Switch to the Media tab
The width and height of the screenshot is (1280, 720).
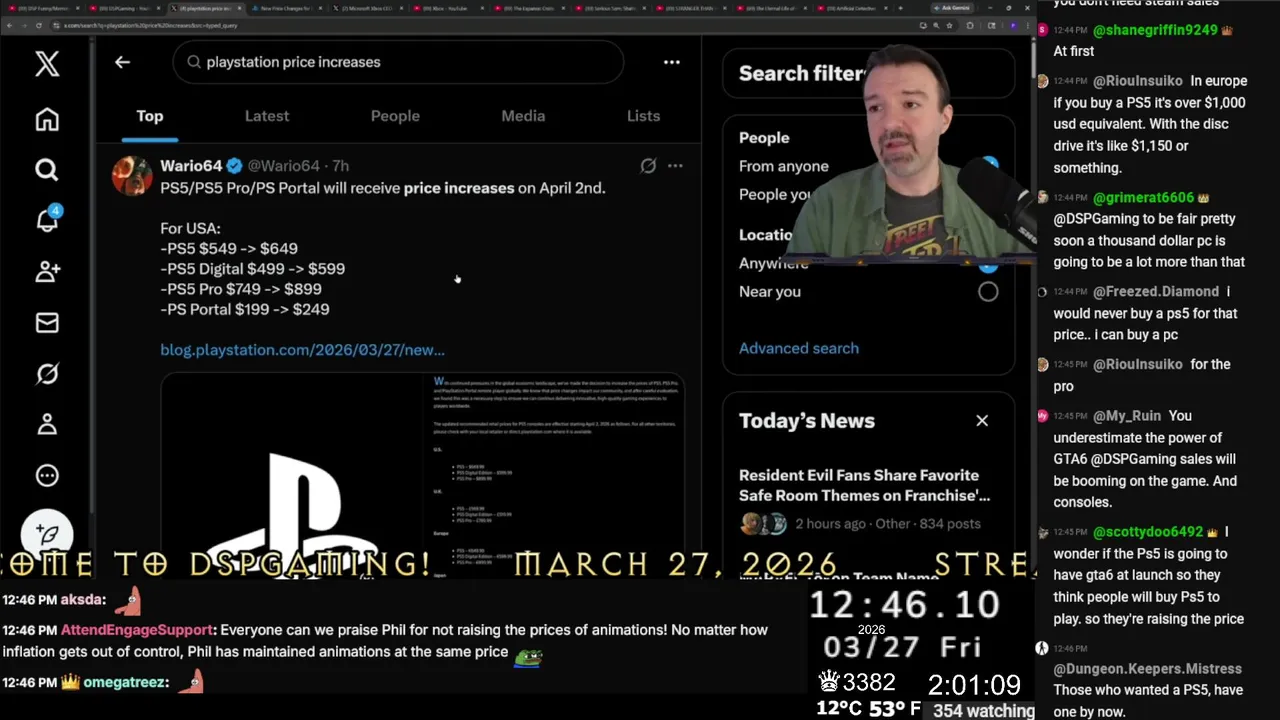[523, 116]
